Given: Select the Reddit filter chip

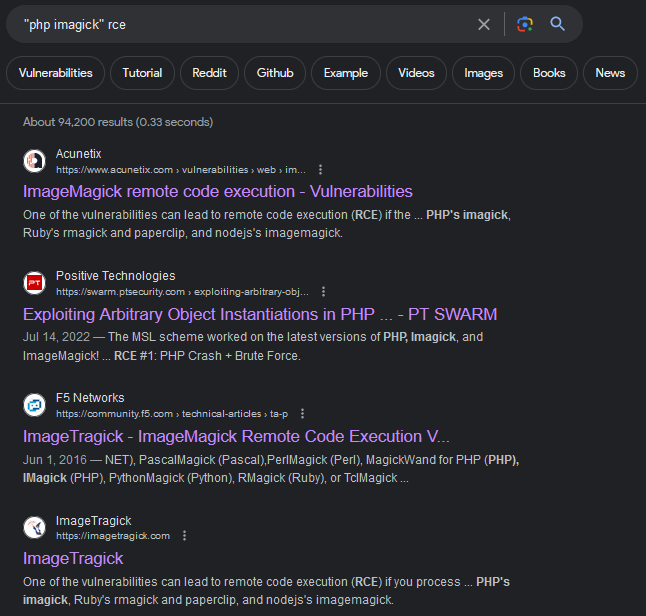Looking at the screenshot, I should tap(209, 73).
